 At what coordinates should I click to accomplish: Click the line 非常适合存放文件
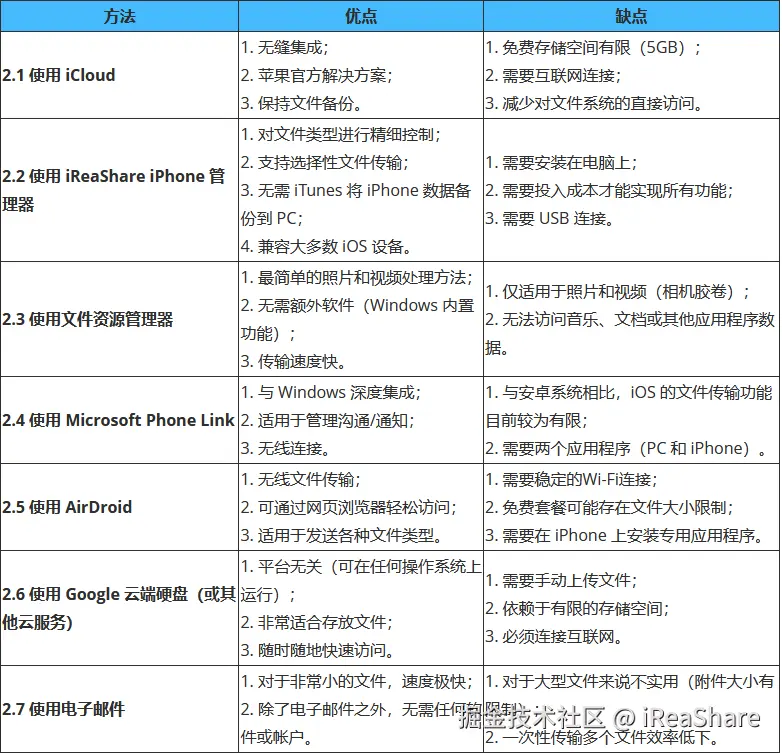point(317,622)
